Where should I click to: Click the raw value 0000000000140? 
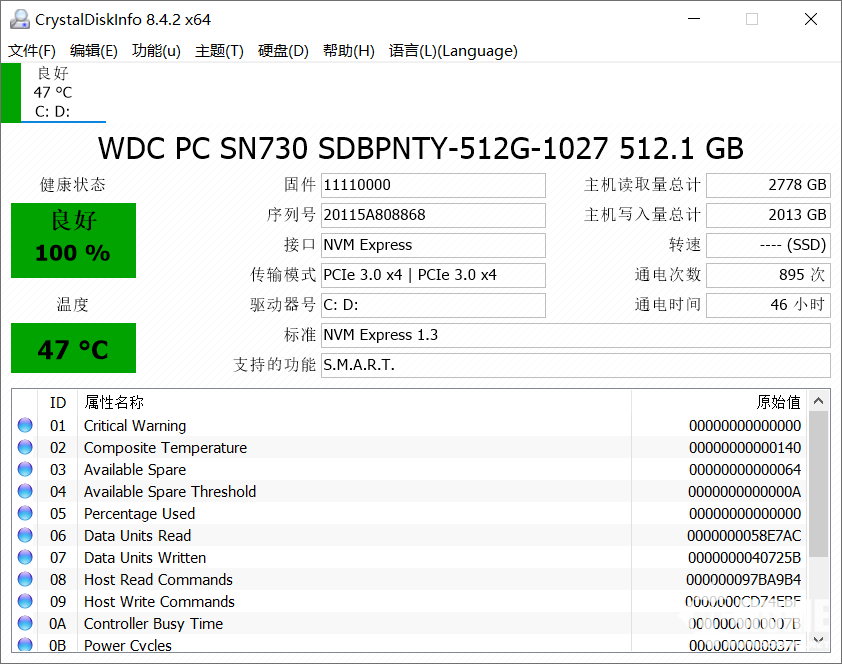[745, 448]
